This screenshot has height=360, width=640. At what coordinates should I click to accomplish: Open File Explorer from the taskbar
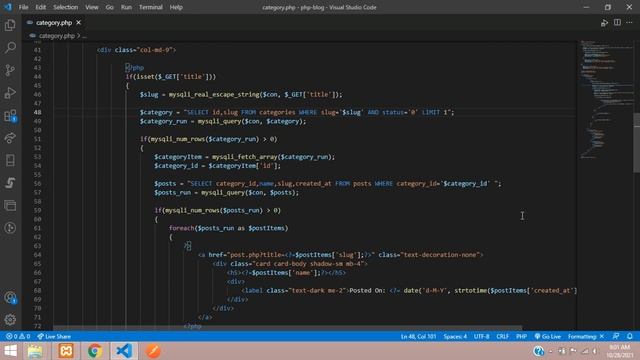(x=35, y=351)
